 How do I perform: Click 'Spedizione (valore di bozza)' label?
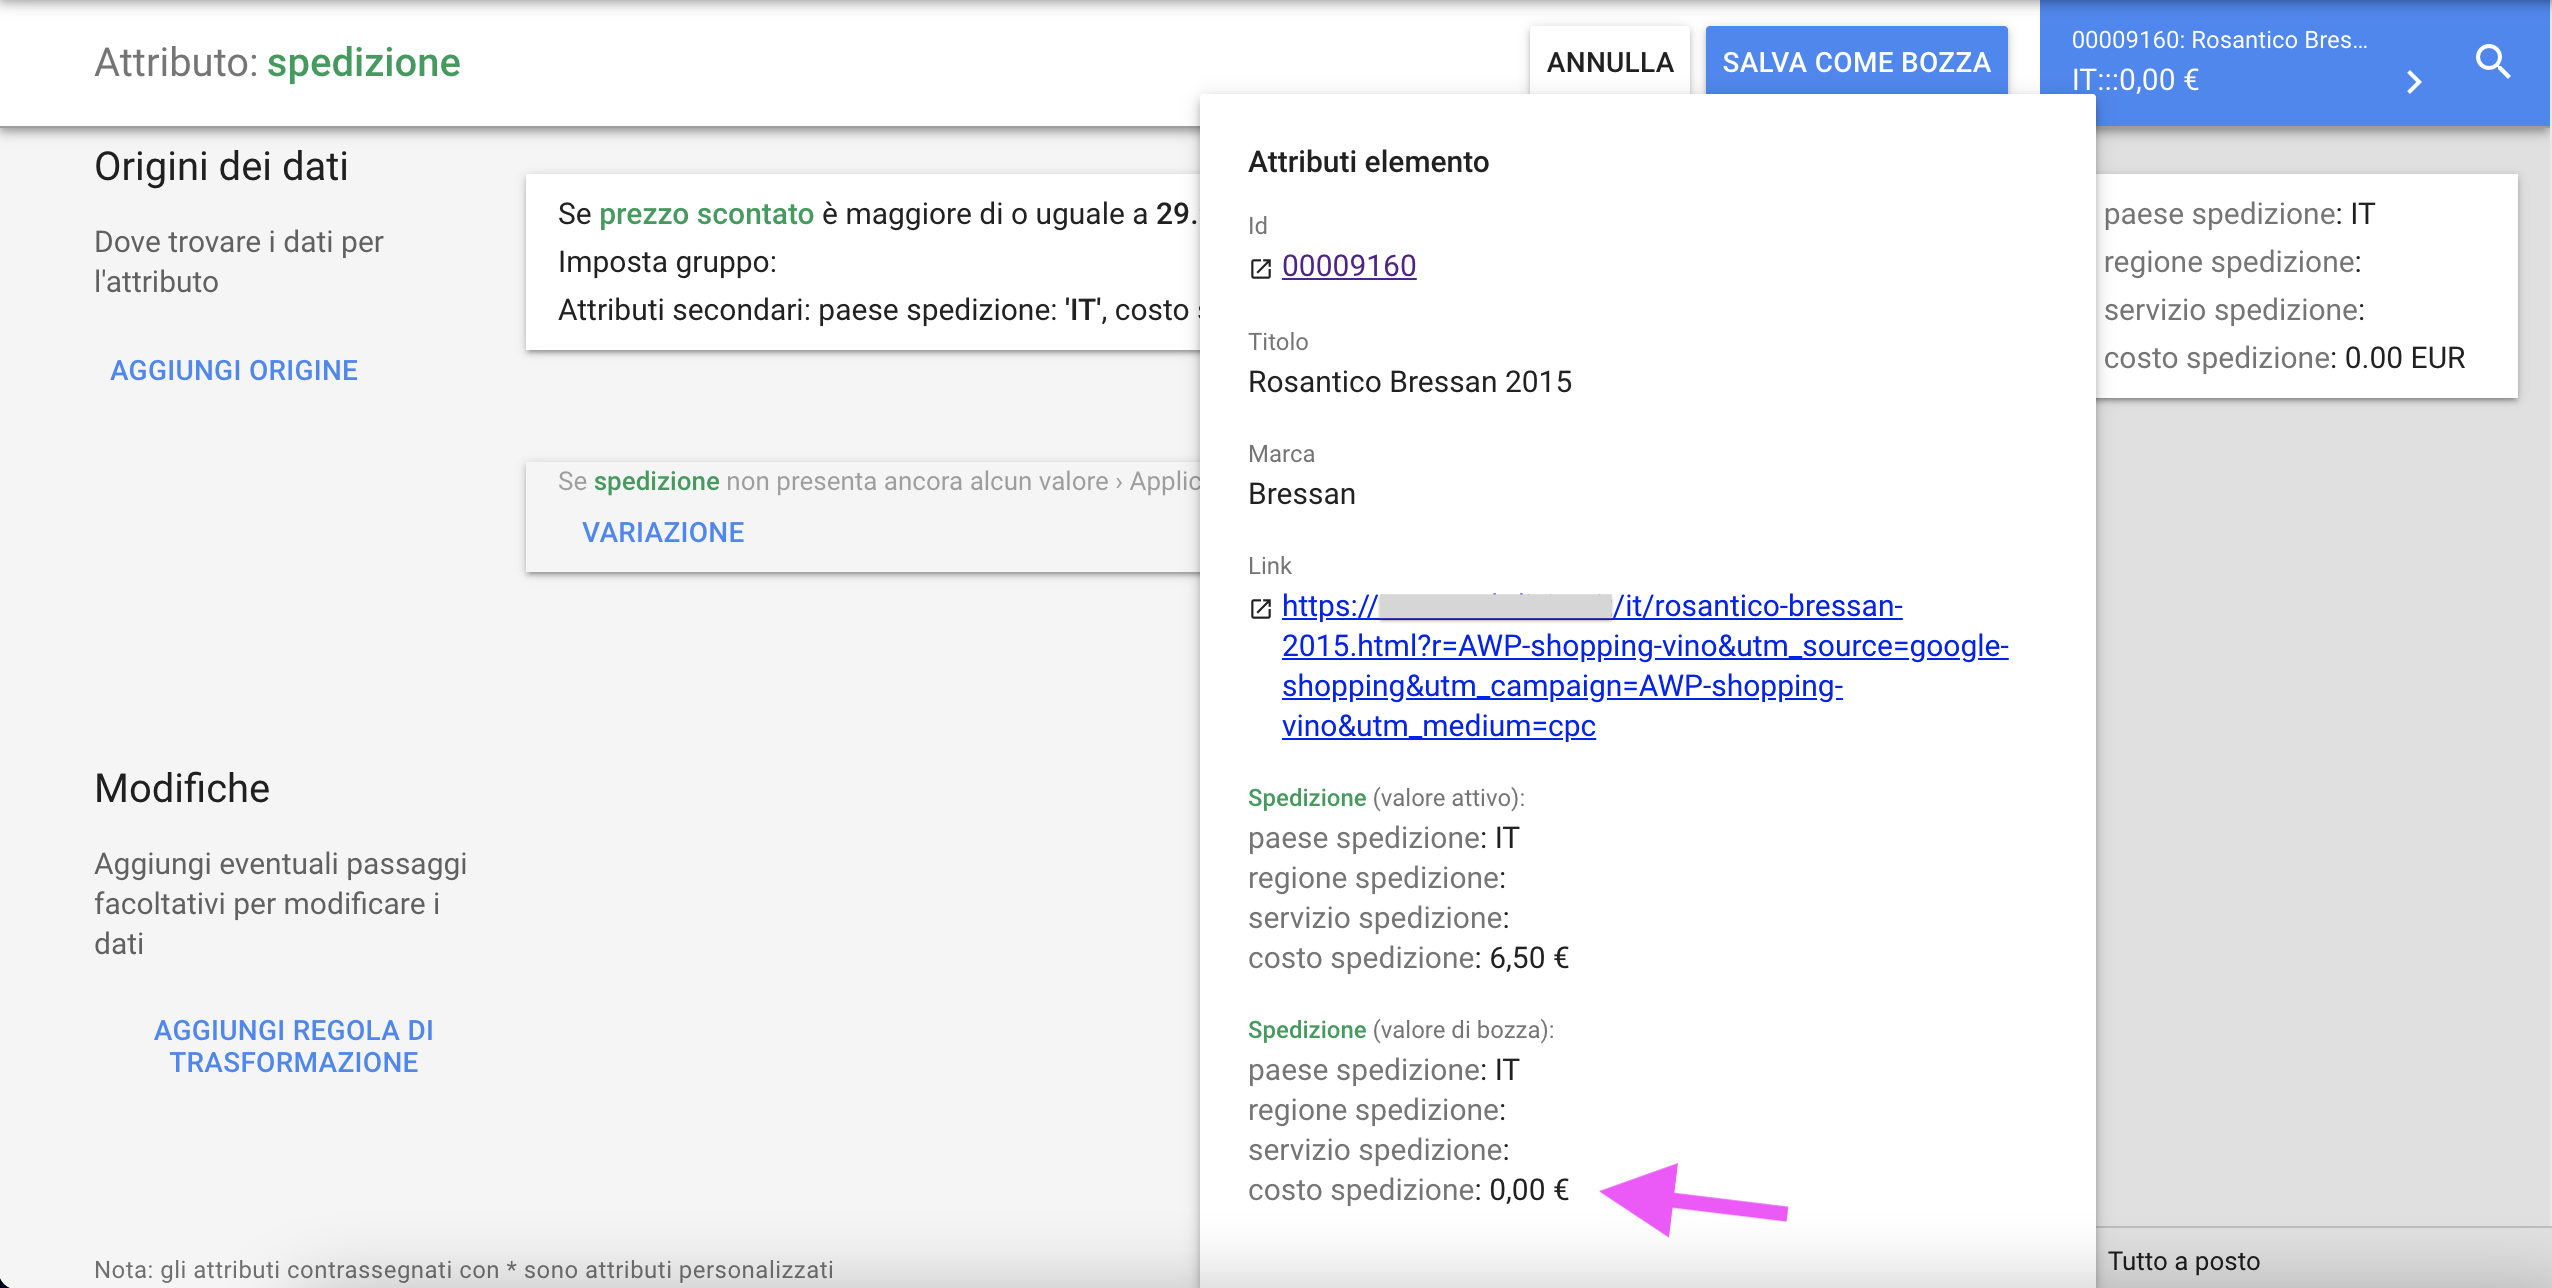(x=1400, y=1030)
